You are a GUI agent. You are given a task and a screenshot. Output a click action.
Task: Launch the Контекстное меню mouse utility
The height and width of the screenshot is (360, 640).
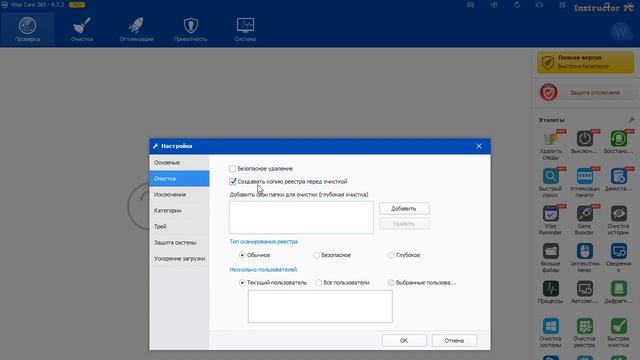[584, 258]
